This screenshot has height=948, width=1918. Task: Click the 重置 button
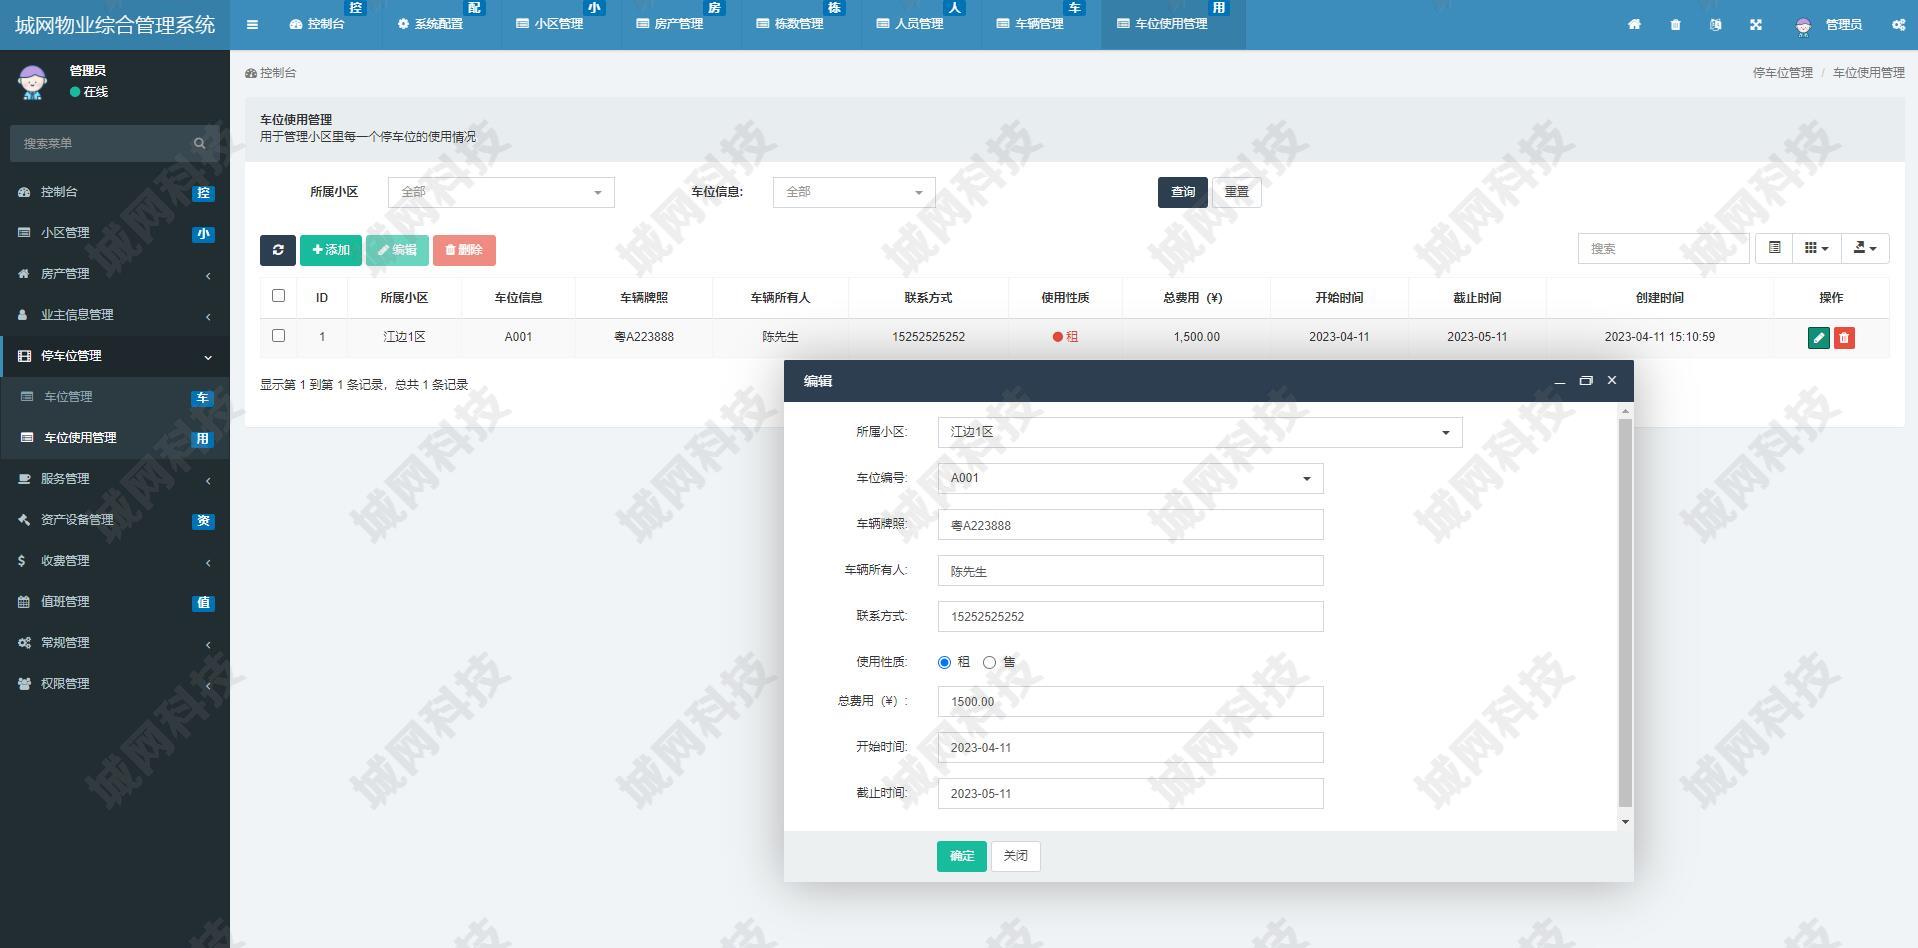click(x=1237, y=192)
